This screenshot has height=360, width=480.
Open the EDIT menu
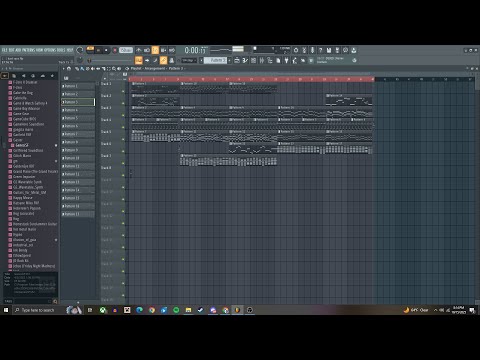pyautogui.click(x=11, y=50)
